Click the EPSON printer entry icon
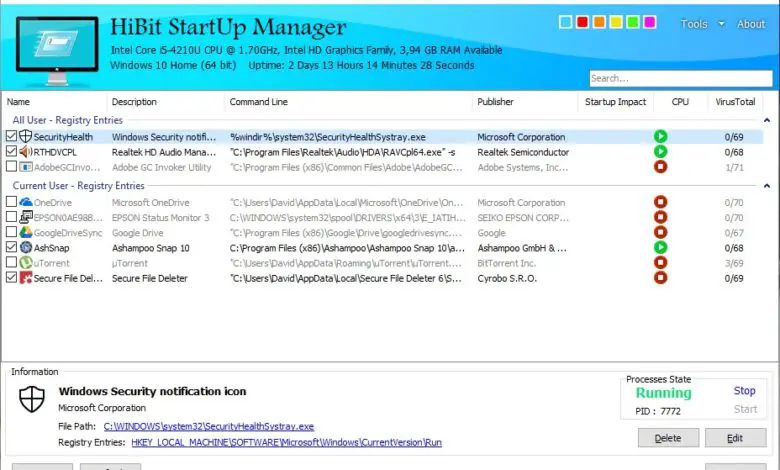Image resolution: width=780 pixels, height=470 pixels. pos(25,217)
